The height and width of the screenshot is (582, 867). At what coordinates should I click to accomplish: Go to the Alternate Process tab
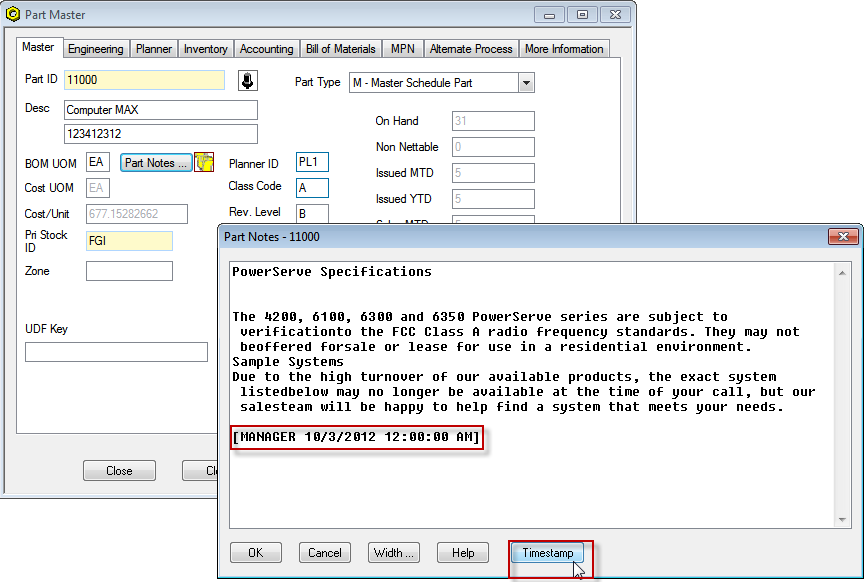pos(470,49)
